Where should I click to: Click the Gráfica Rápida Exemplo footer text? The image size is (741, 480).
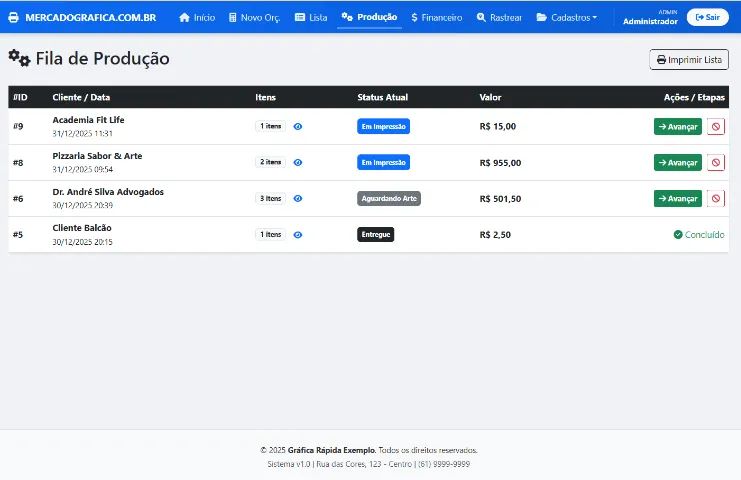pyautogui.click(x=331, y=450)
